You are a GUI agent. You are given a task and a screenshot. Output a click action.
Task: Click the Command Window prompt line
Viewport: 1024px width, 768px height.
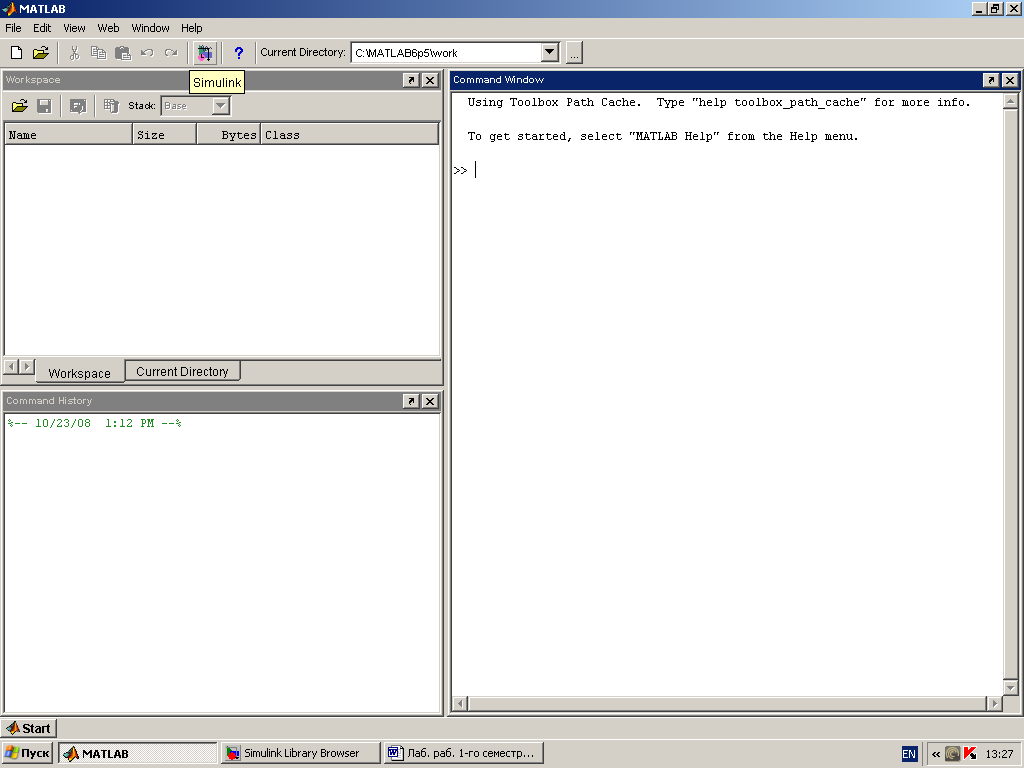pyautogui.click(x=727, y=170)
